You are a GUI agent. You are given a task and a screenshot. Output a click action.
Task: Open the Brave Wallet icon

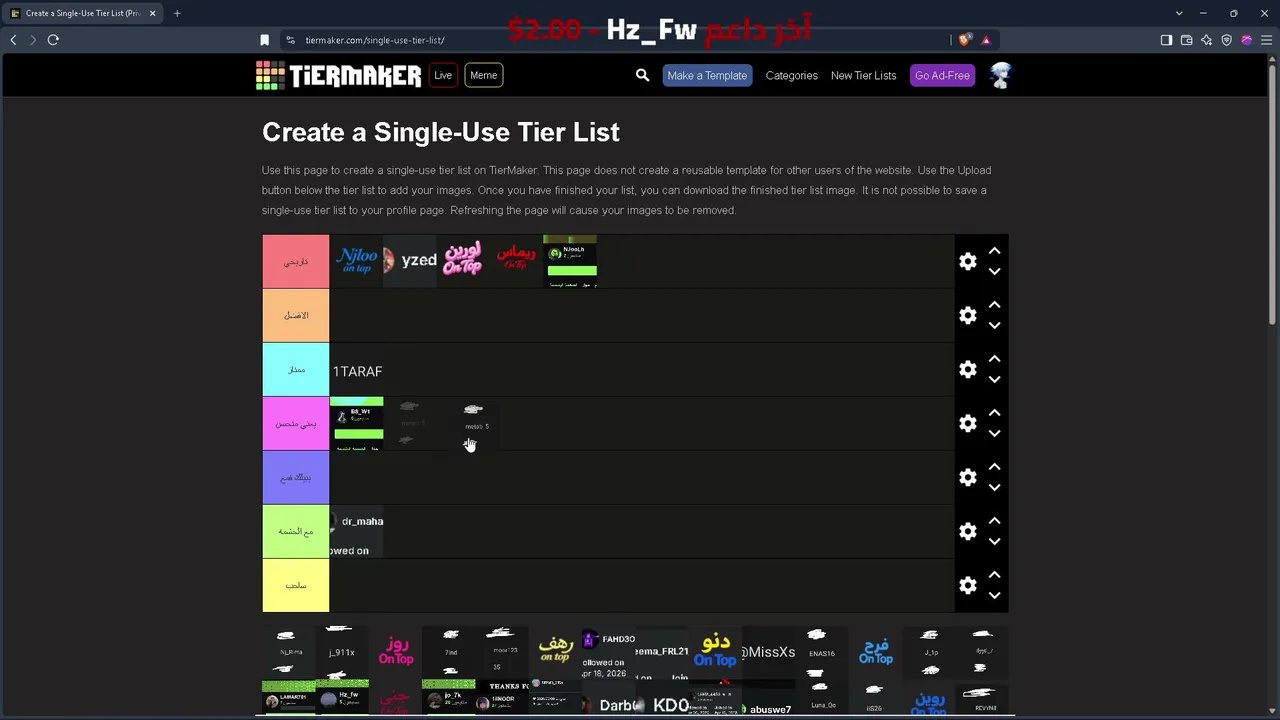pos(1186,40)
